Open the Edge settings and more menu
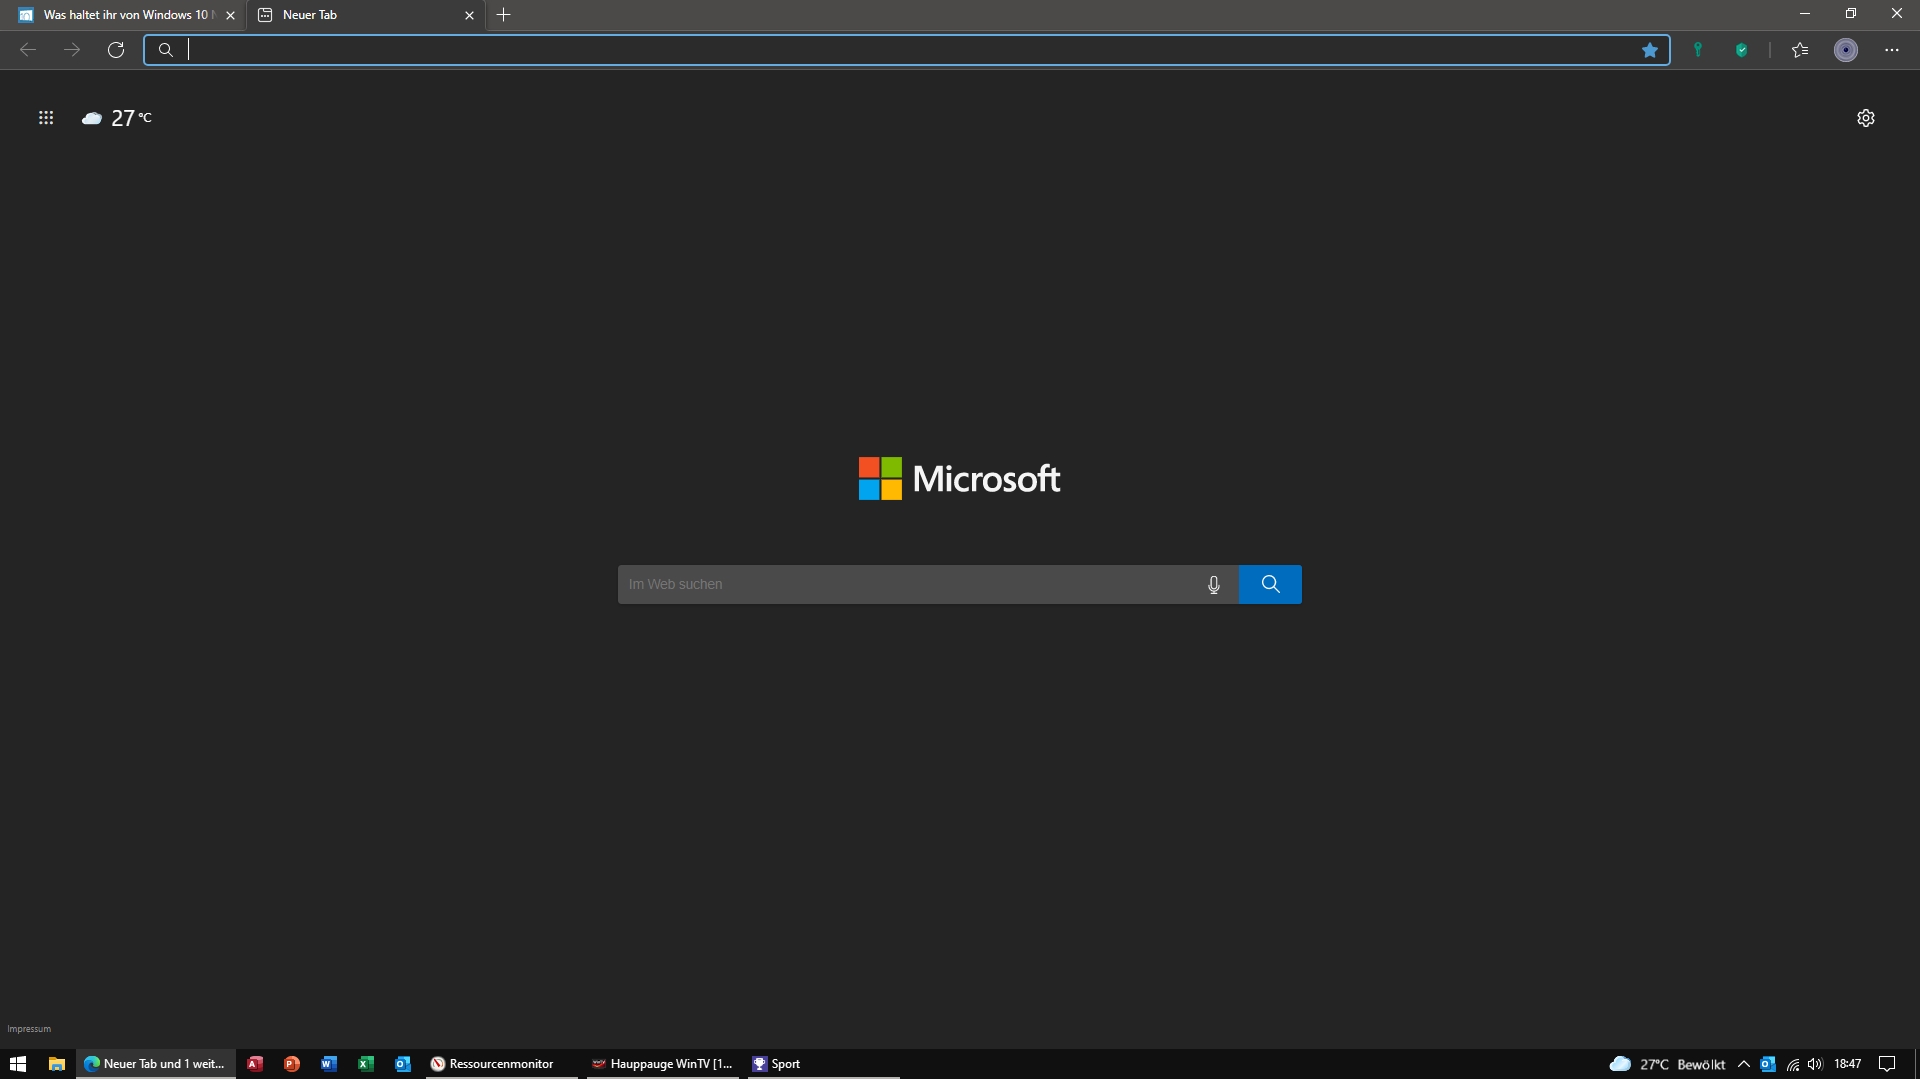1920x1079 pixels. pyautogui.click(x=1892, y=50)
